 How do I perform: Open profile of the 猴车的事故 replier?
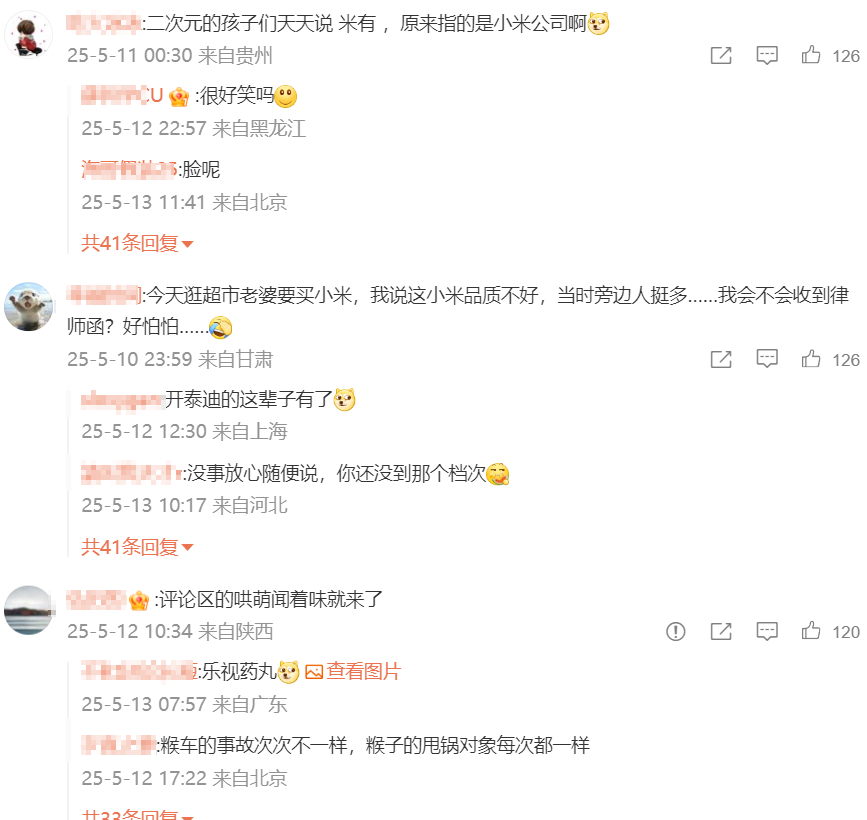coord(118,745)
